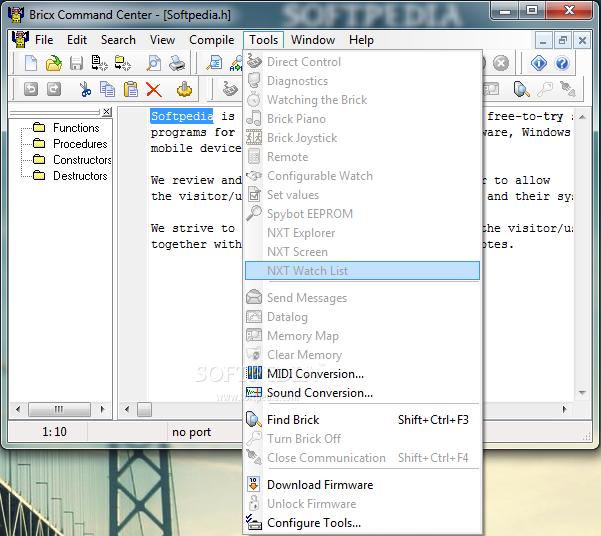
Task: Close the code explorer panel
Action: click(107, 112)
